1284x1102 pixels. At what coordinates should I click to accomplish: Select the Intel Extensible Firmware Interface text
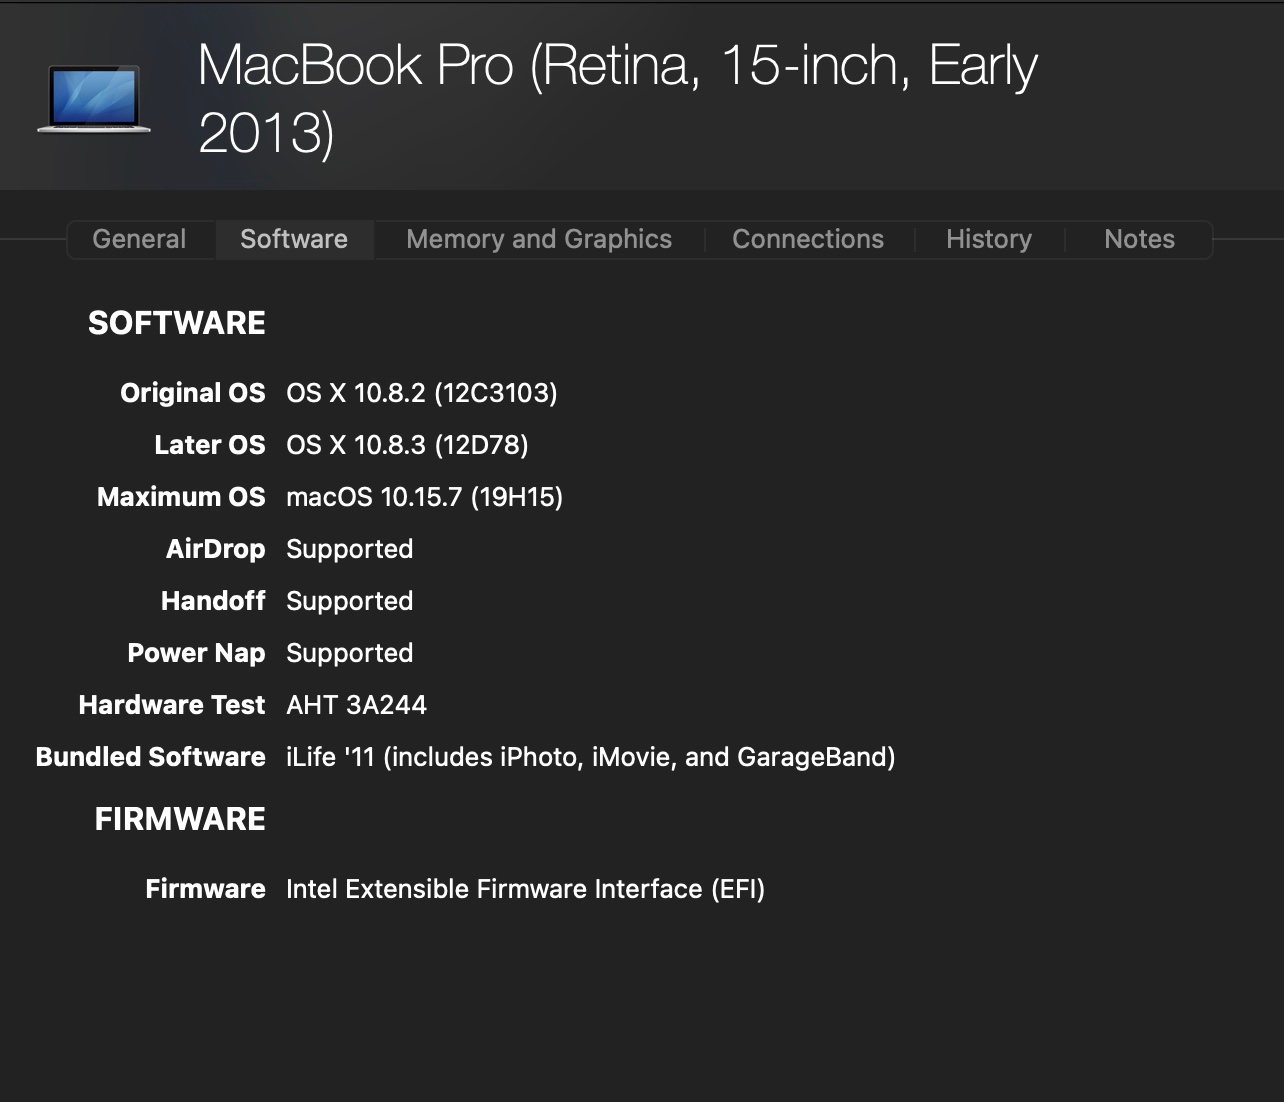coord(525,889)
